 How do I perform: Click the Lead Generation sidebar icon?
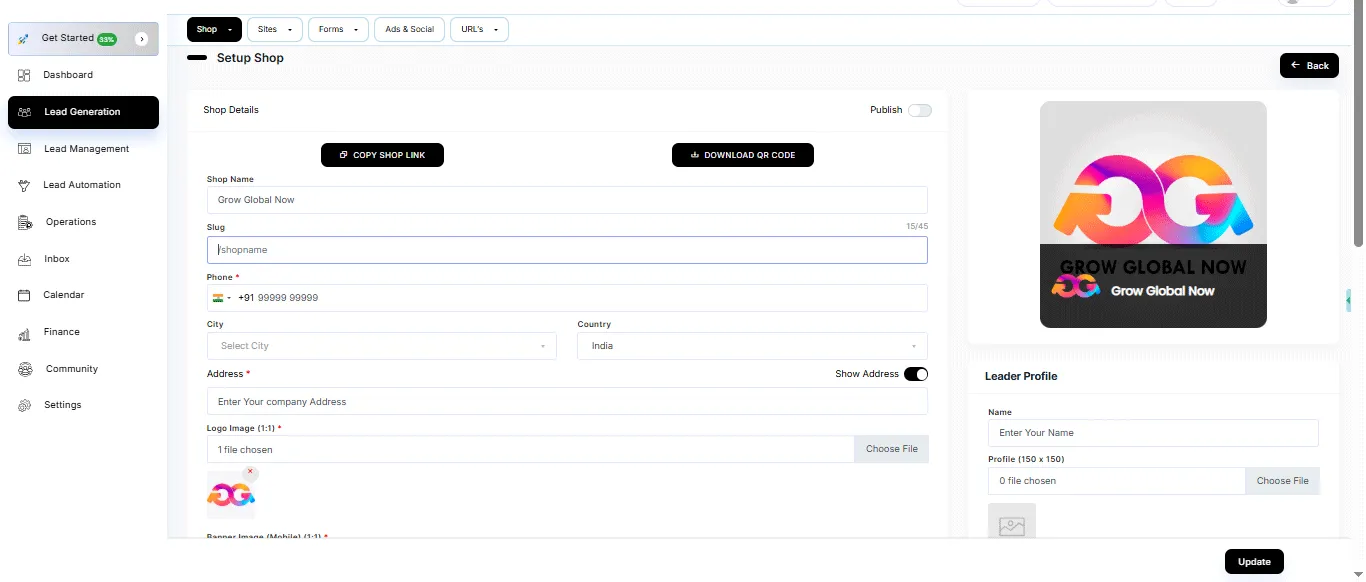24,112
